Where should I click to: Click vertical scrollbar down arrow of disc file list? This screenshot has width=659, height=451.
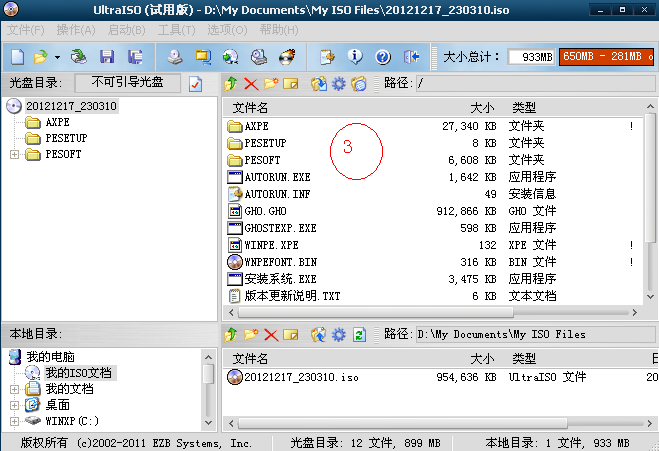click(x=650, y=296)
